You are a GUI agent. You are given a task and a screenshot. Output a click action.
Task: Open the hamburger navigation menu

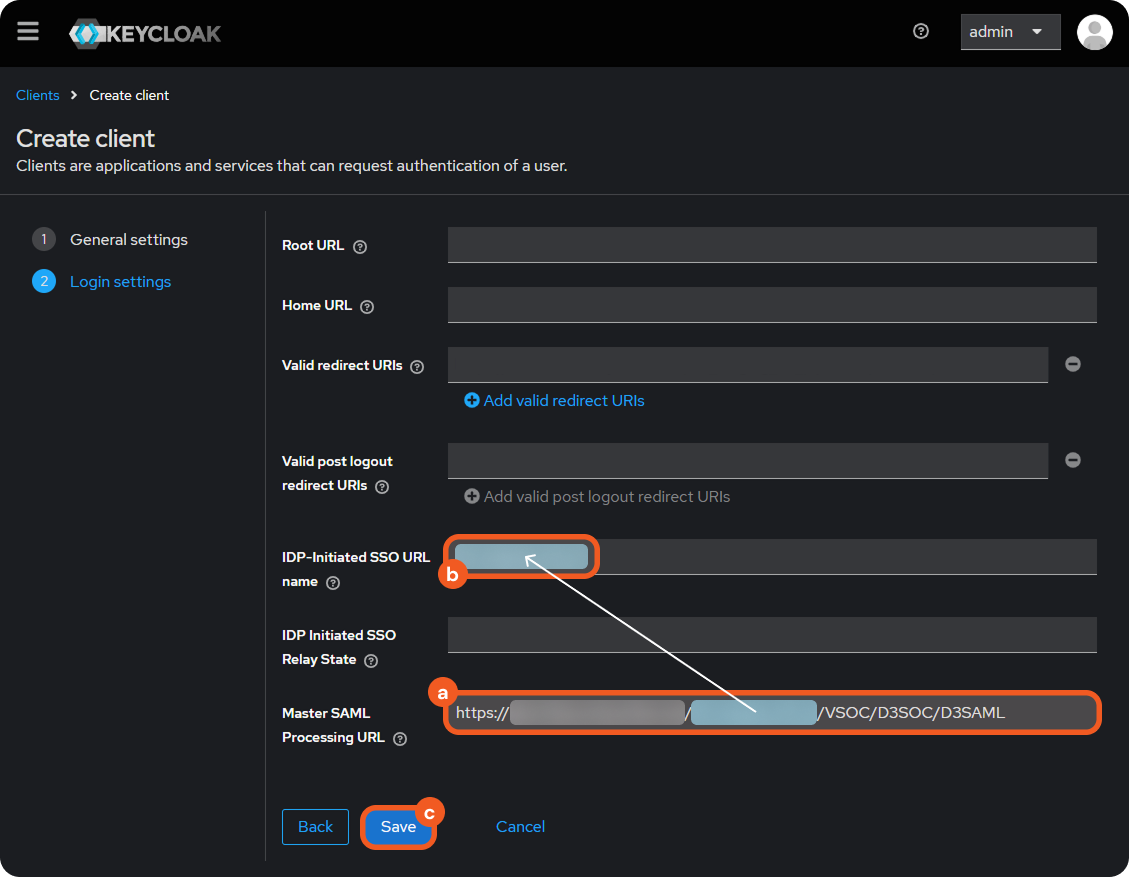coord(28,32)
